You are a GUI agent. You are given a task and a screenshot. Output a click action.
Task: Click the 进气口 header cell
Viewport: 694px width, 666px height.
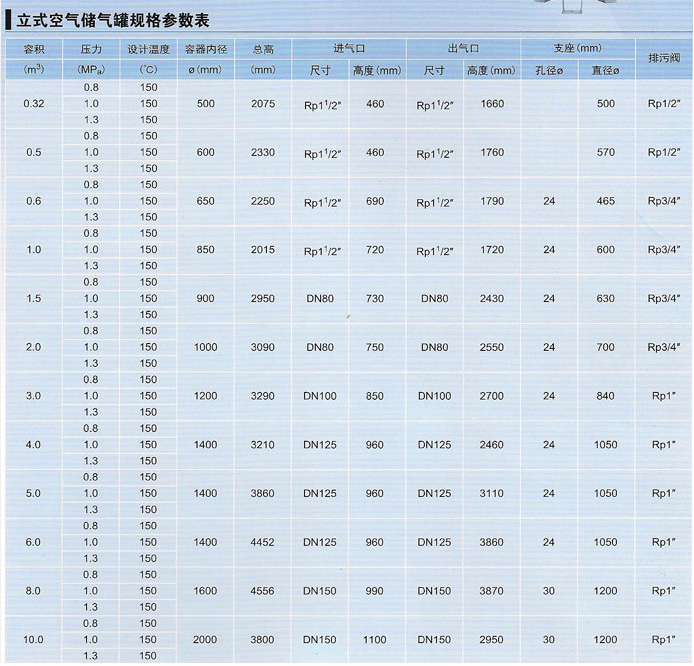coord(349,48)
